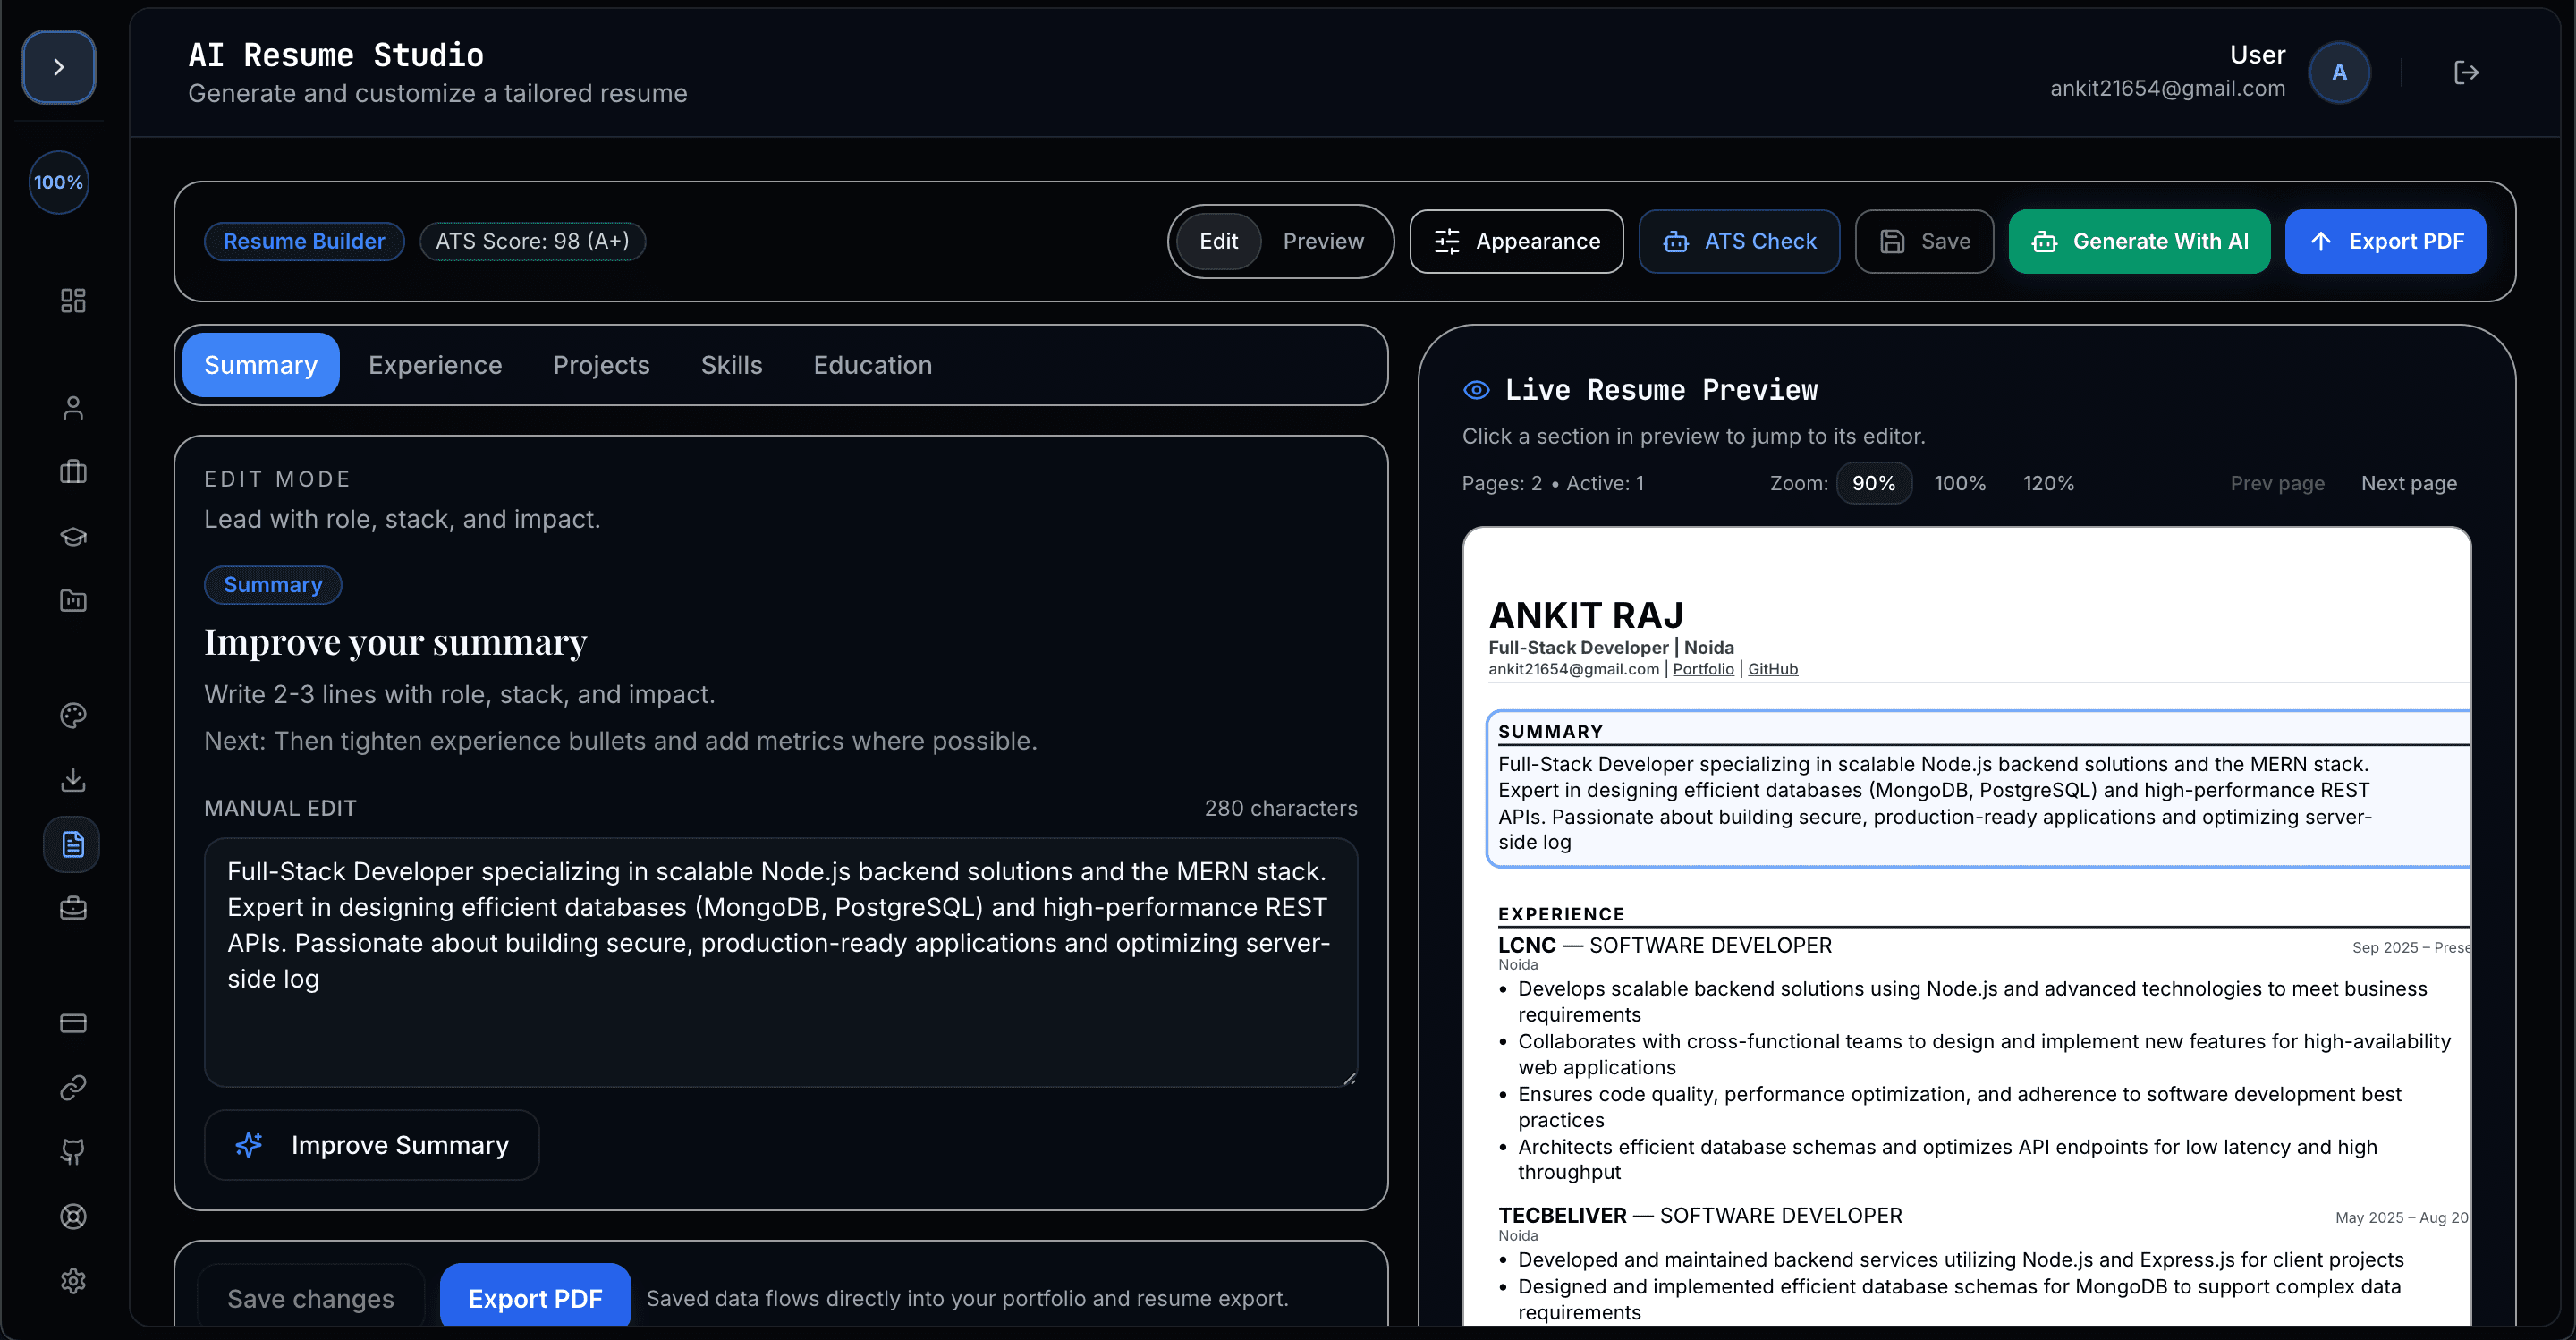2576x1340 pixels.
Task: Open the dashboard grid icon in sidebar
Action: pos(73,300)
